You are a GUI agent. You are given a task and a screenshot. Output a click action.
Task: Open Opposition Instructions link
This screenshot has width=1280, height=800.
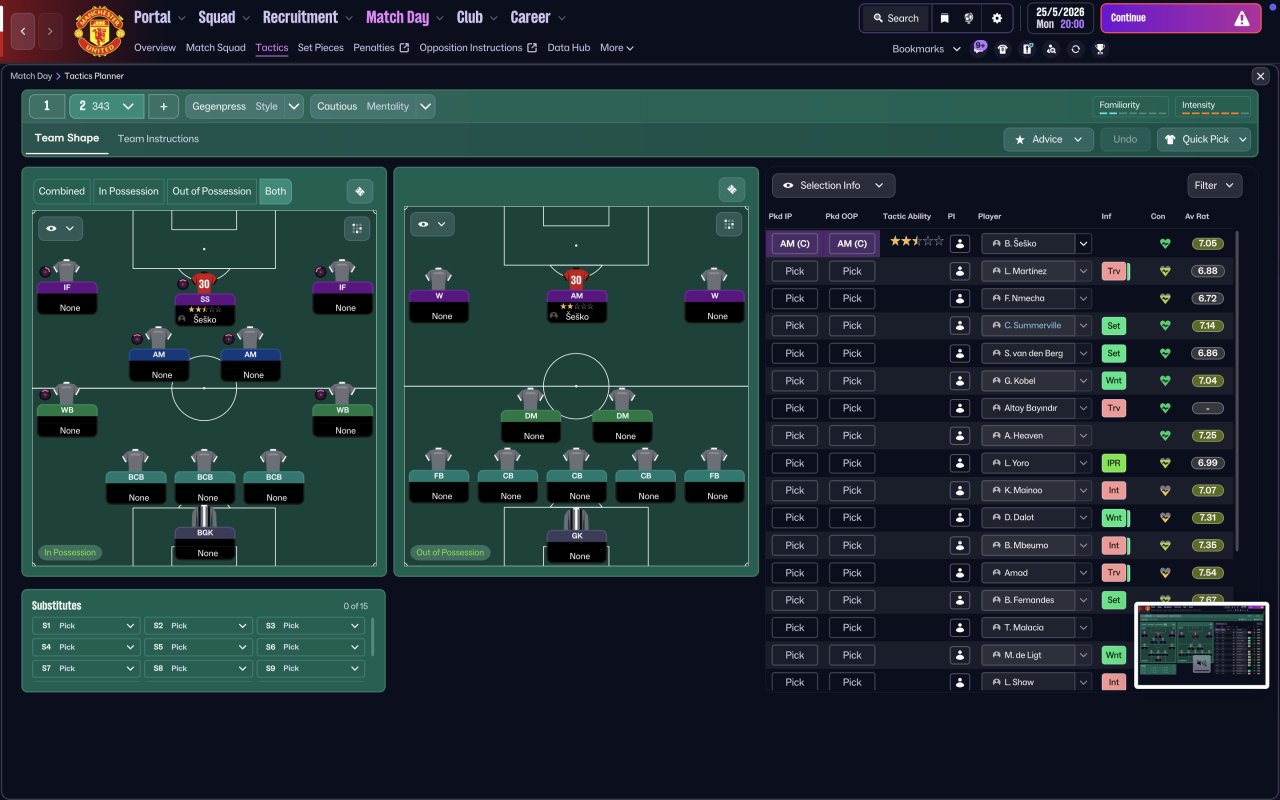478,47
